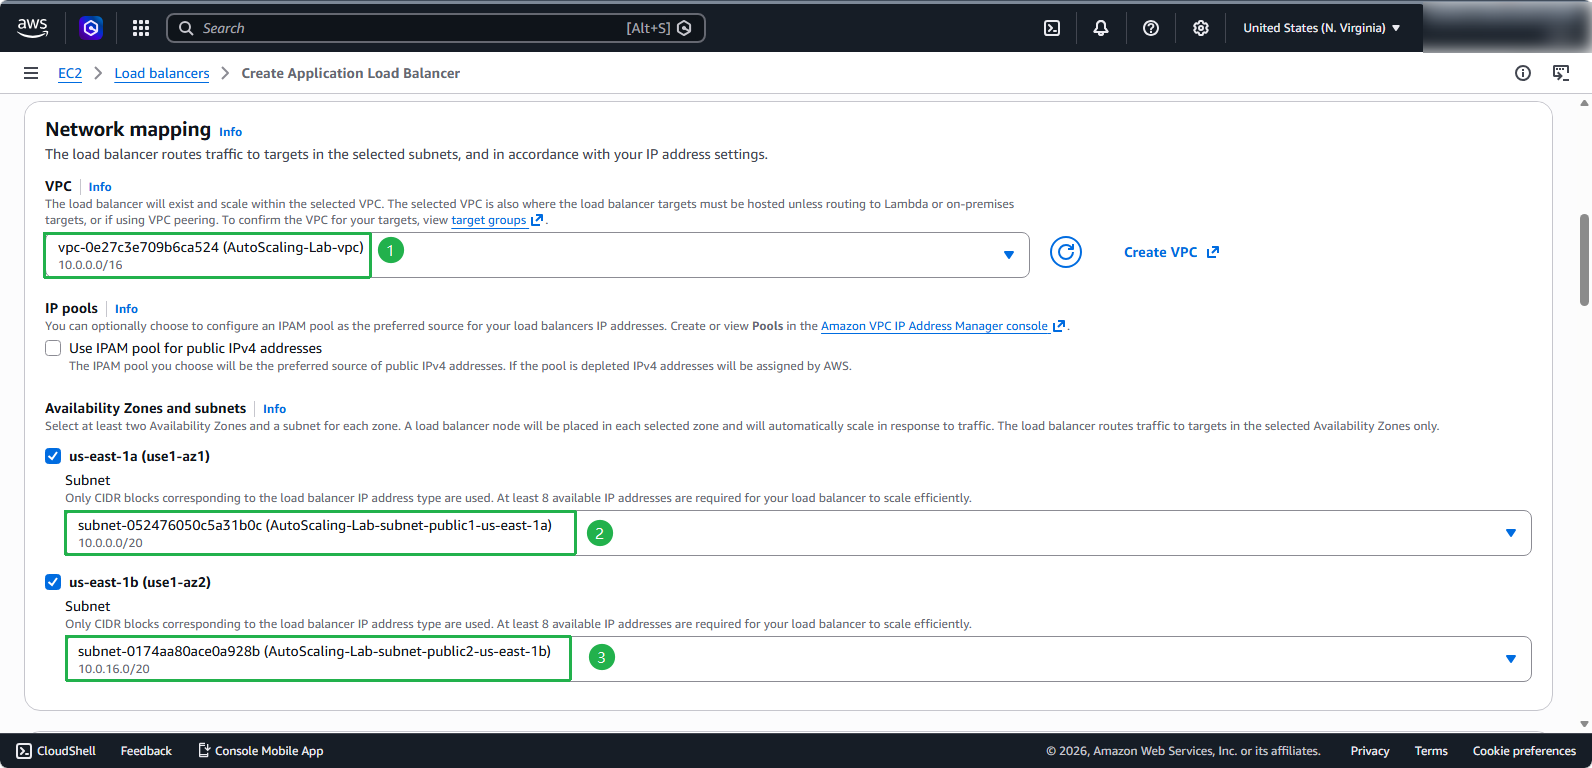Open the services grid menu

click(x=141, y=28)
